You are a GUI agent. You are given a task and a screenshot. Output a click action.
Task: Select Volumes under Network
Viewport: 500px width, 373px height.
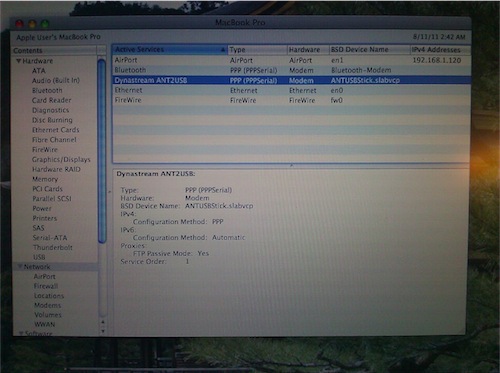pyautogui.click(x=48, y=315)
